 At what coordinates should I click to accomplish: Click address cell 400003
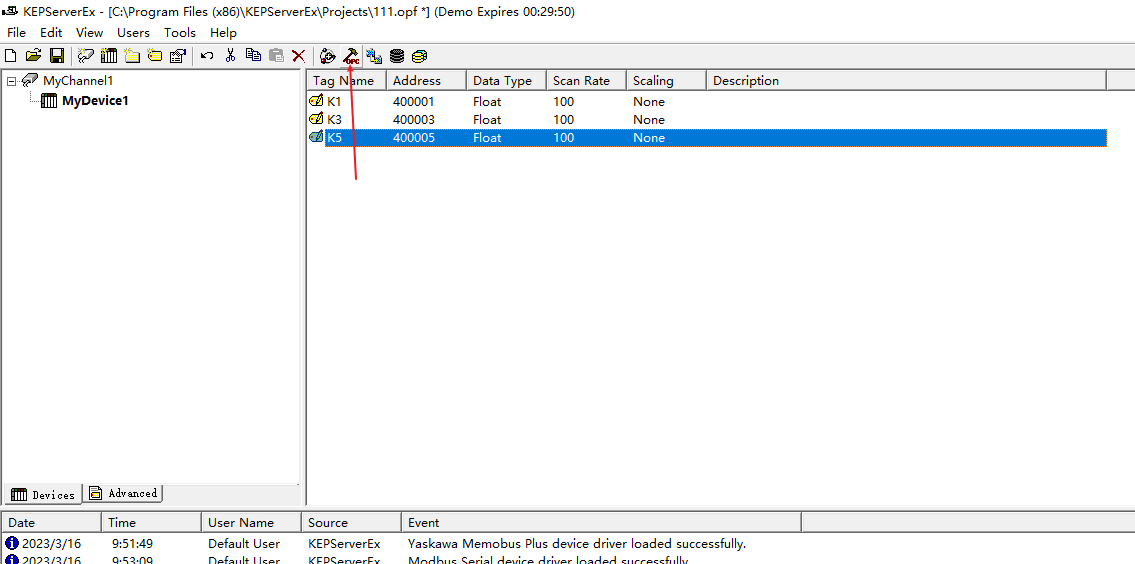[x=414, y=119]
